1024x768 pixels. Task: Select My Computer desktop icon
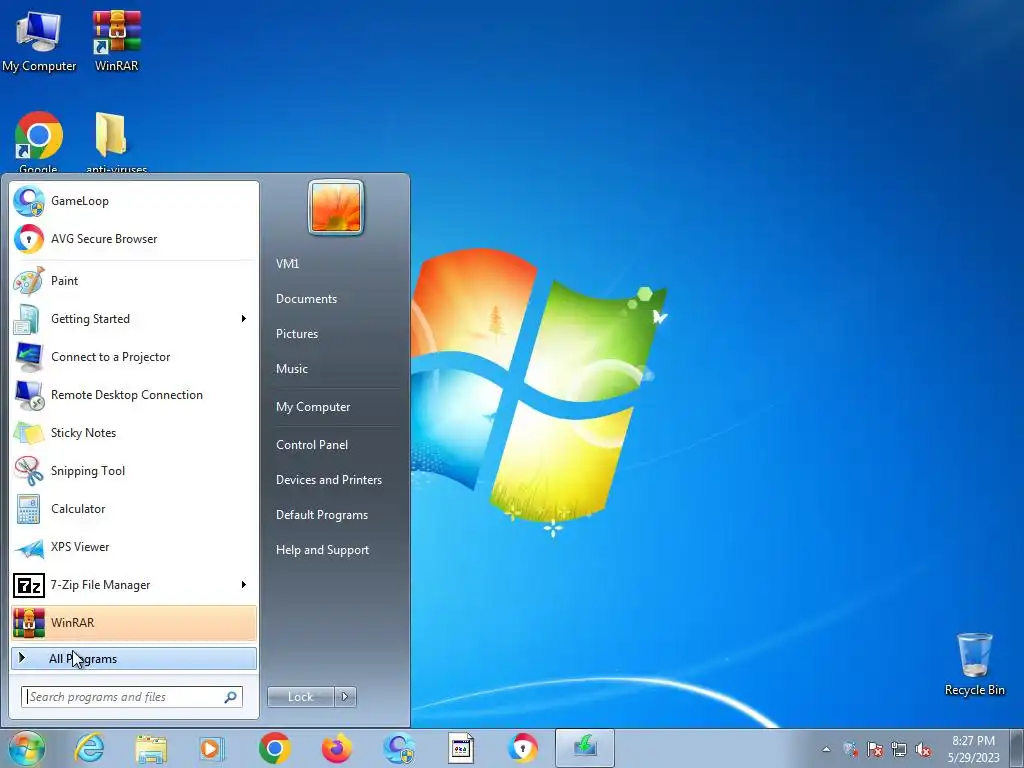39,40
